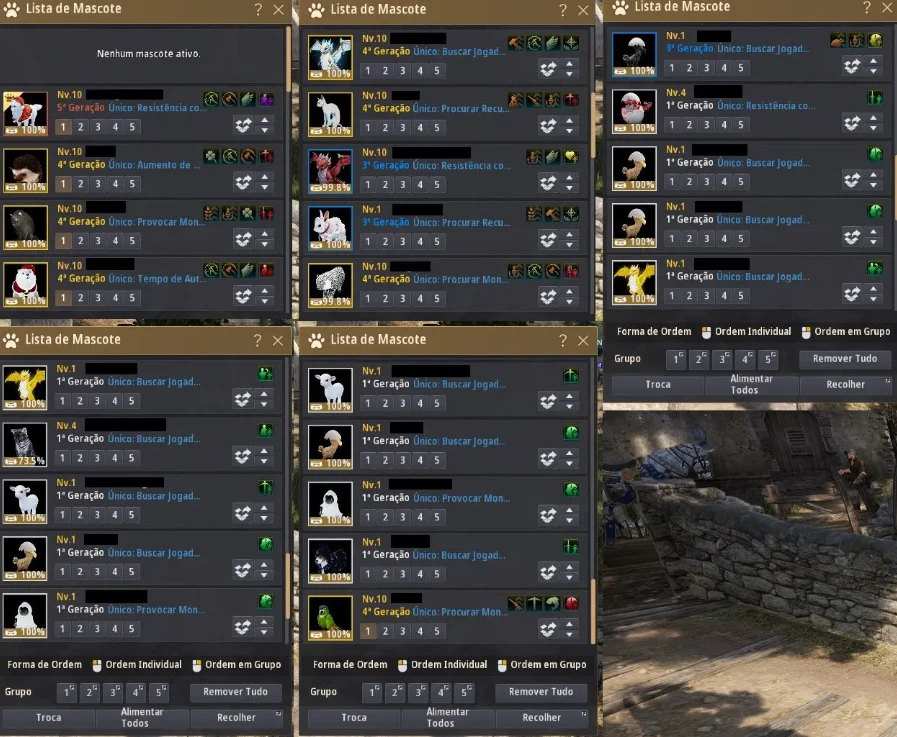Assign group 3 to the 5ª Geração pet
897x737 pixels.
point(98,127)
